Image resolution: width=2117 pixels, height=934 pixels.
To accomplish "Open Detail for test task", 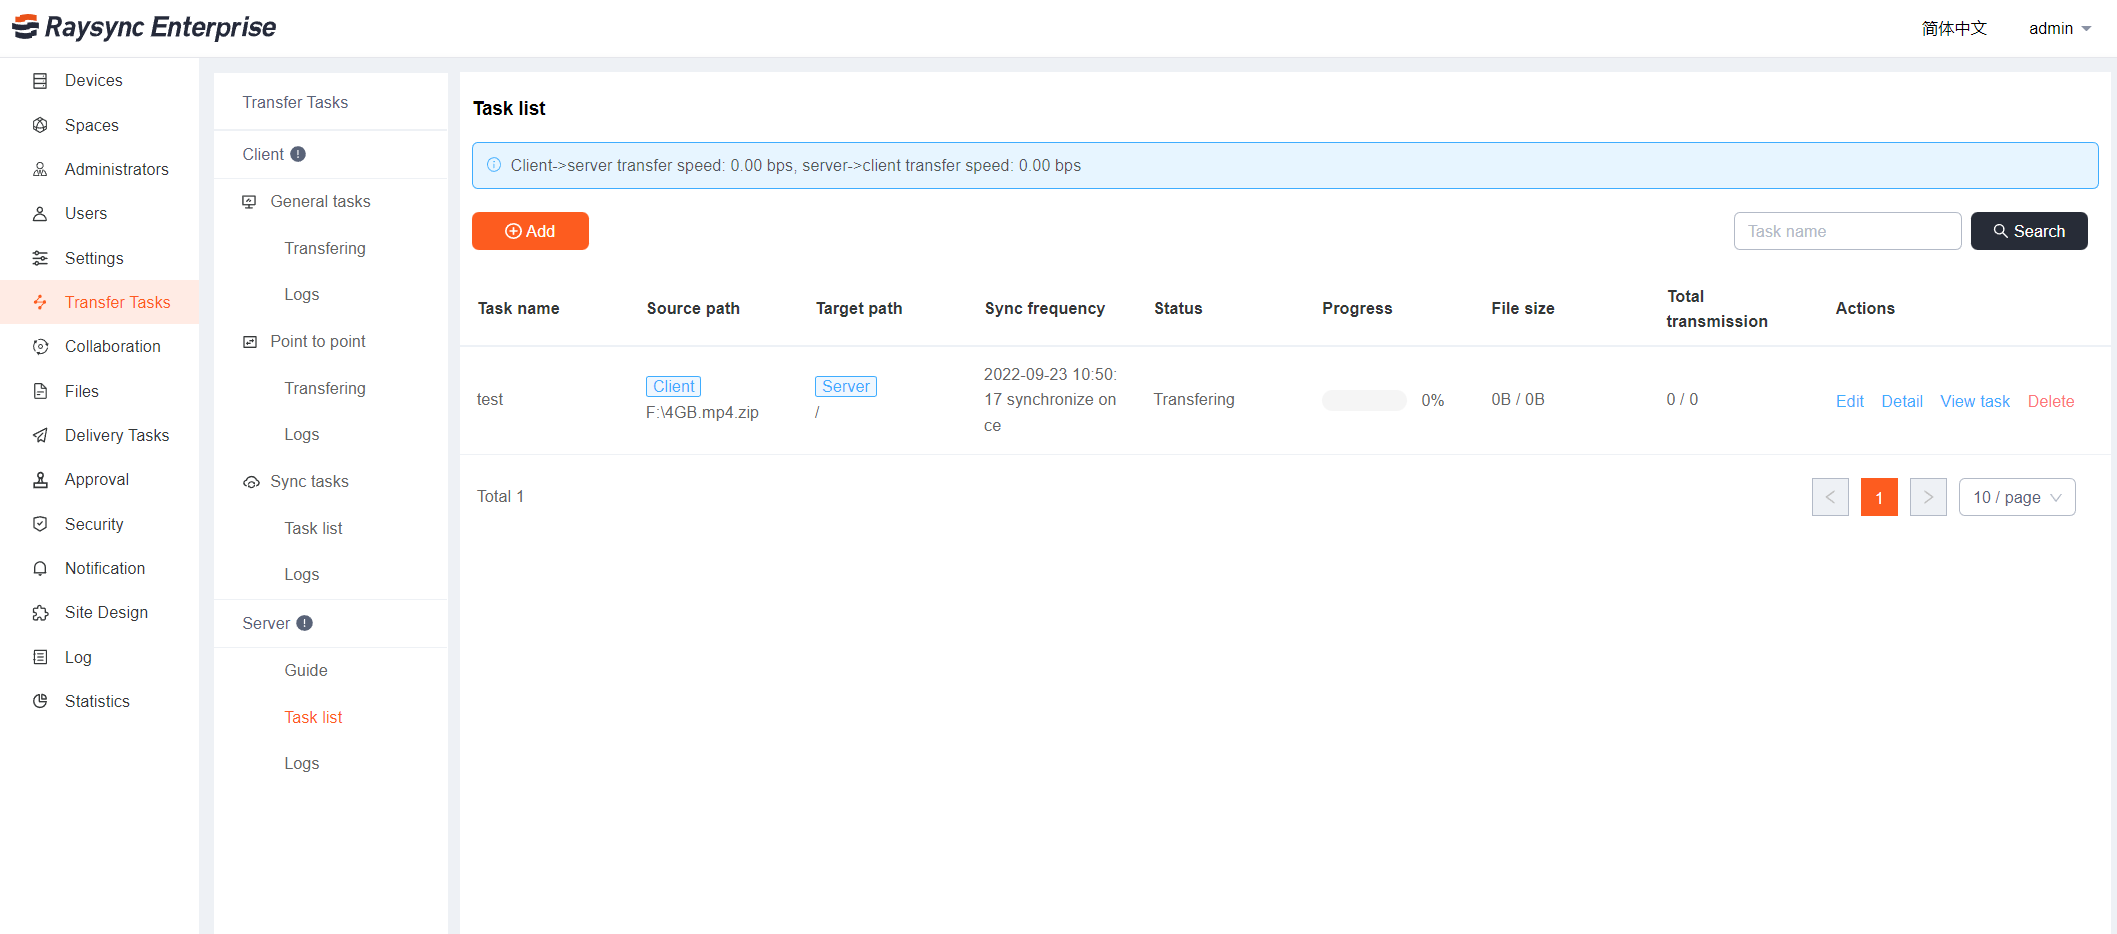I will [1902, 401].
